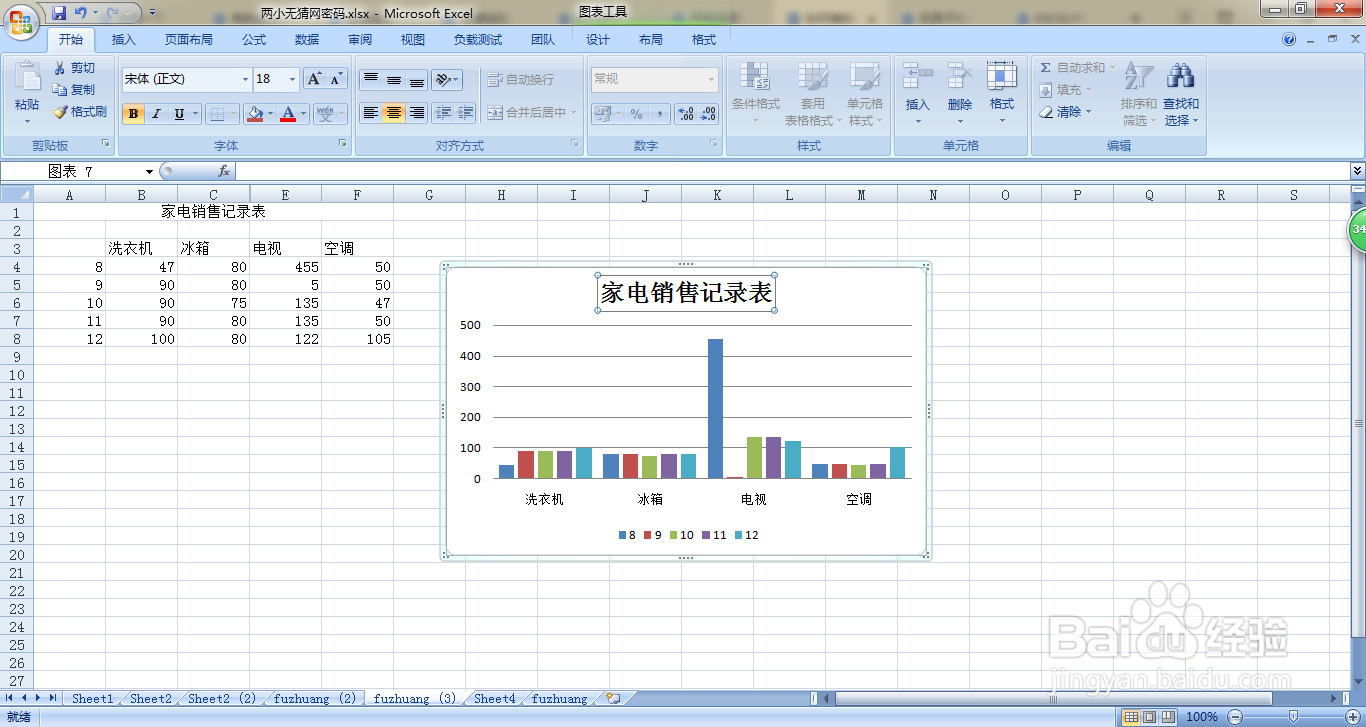Viewport: 1366px width, 727px height.
Task: Select tall blue 电视 bar in chart
Action: click(x=715, y=408)
